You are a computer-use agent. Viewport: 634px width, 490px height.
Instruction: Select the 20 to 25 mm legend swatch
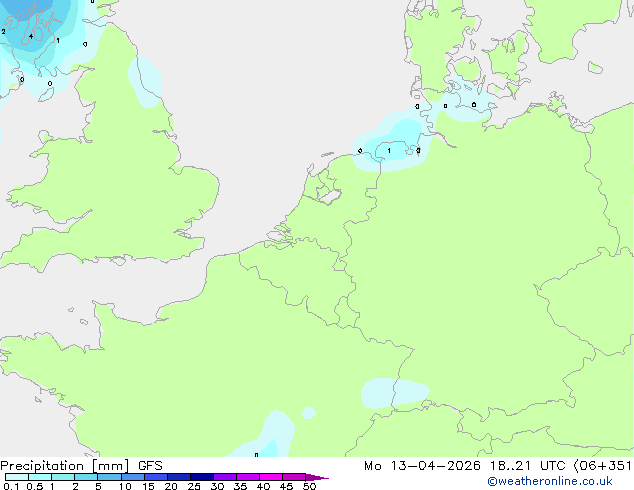tap(179, 477)
